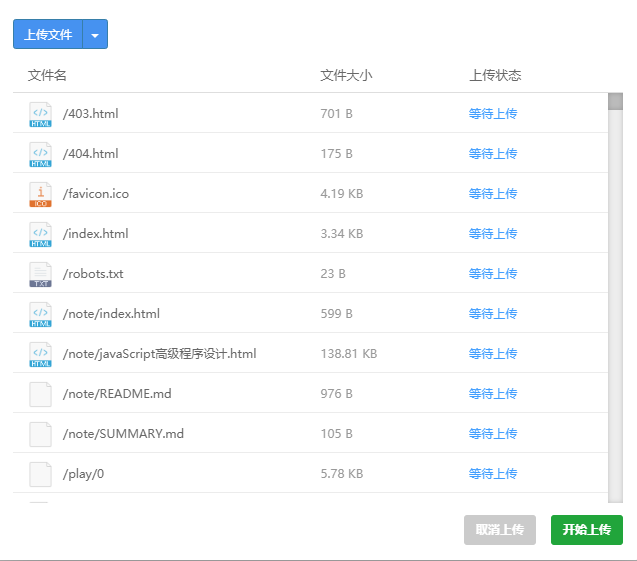
Task: Click the 701 B size value
Action: [x=336, y=113]
